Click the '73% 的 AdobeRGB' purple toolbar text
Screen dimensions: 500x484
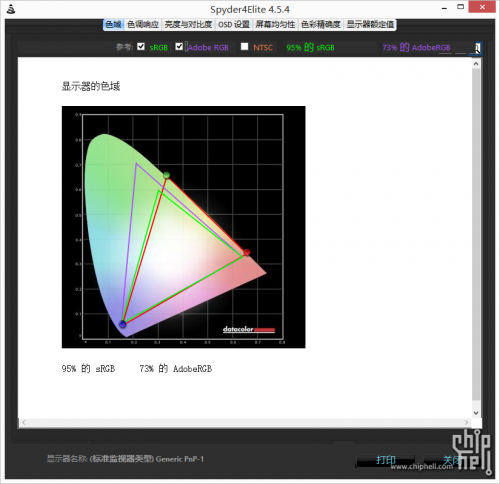coord(416,47)
